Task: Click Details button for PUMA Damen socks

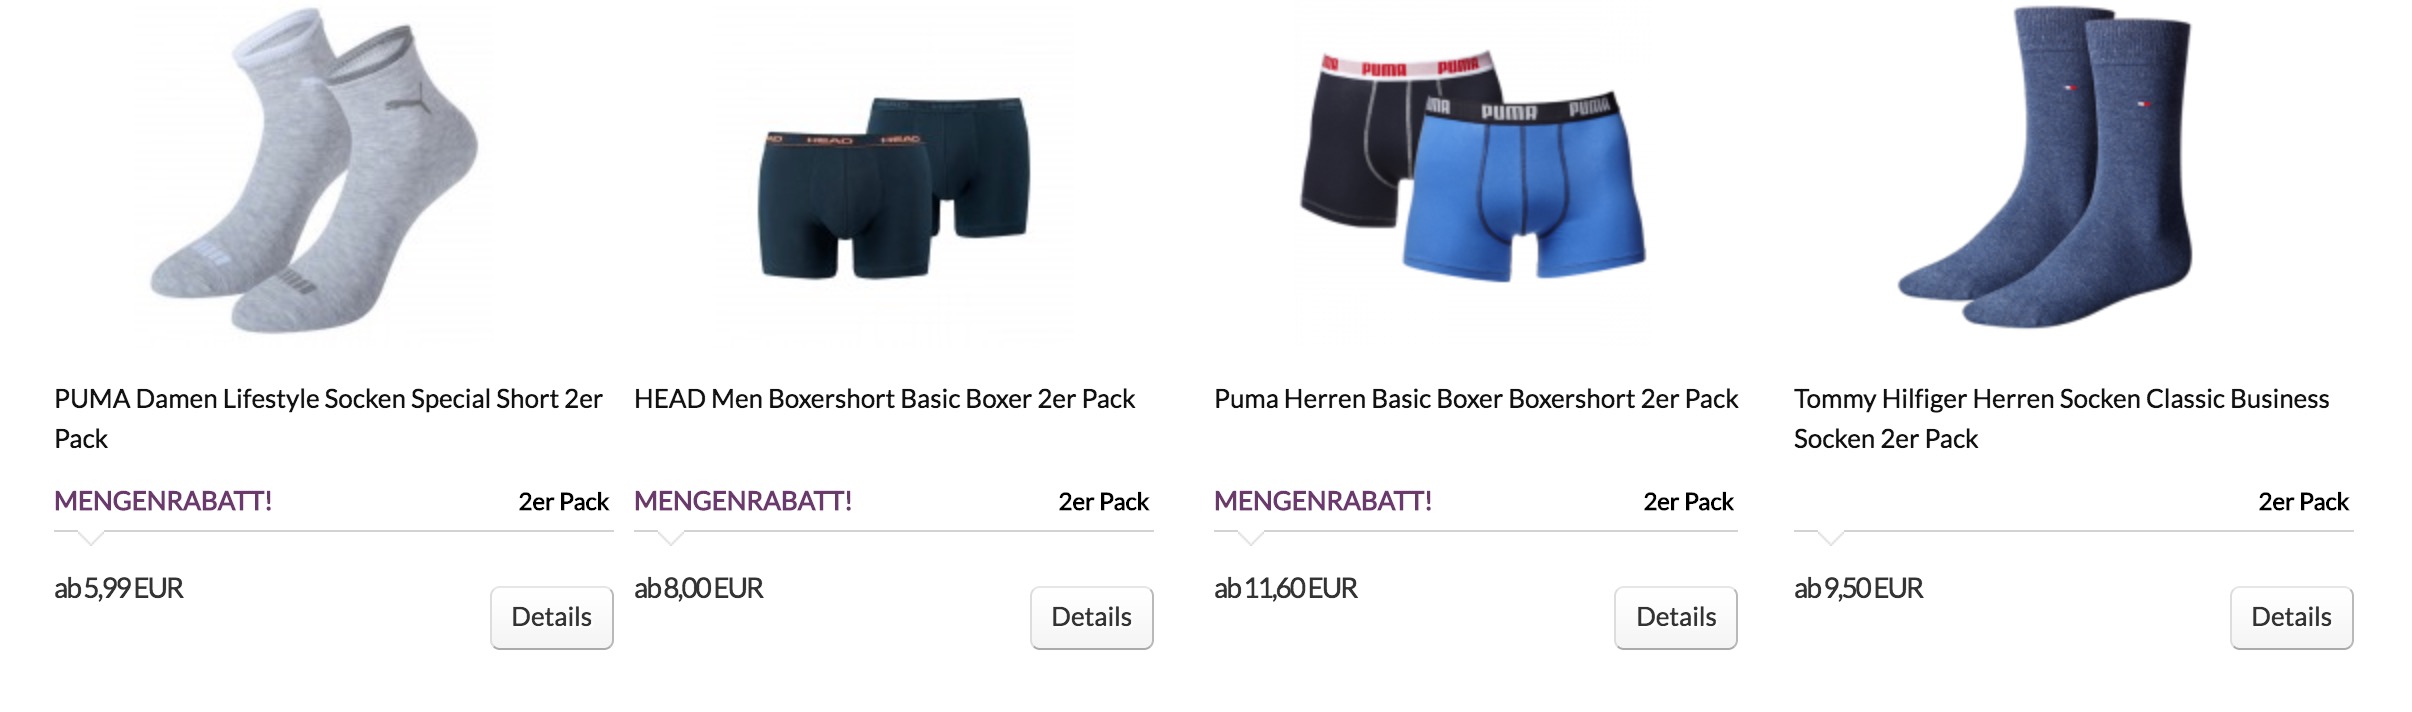Action: coord(552,617)
